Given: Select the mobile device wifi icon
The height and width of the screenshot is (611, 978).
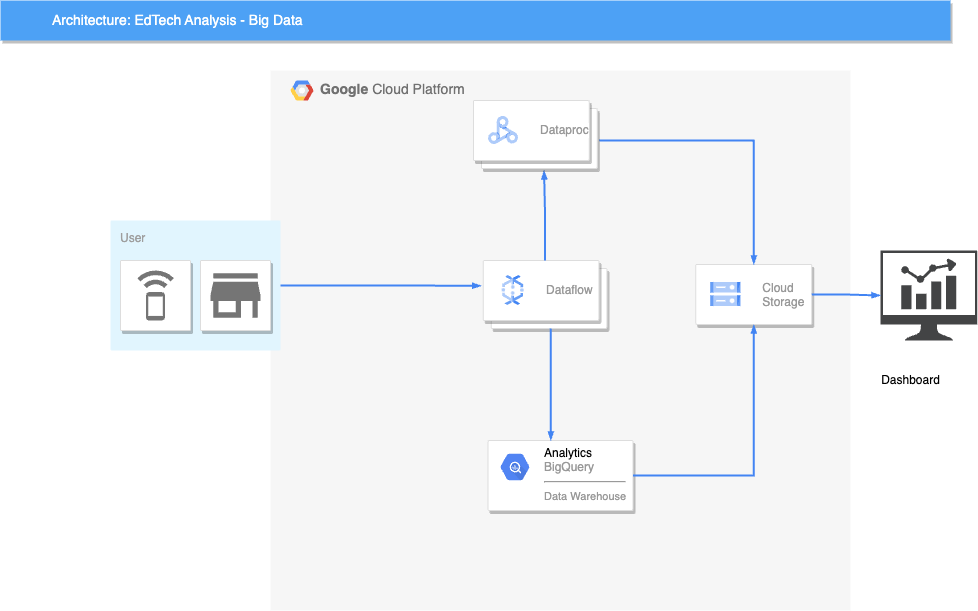Looking at the screenshot, I should (156, 296).
